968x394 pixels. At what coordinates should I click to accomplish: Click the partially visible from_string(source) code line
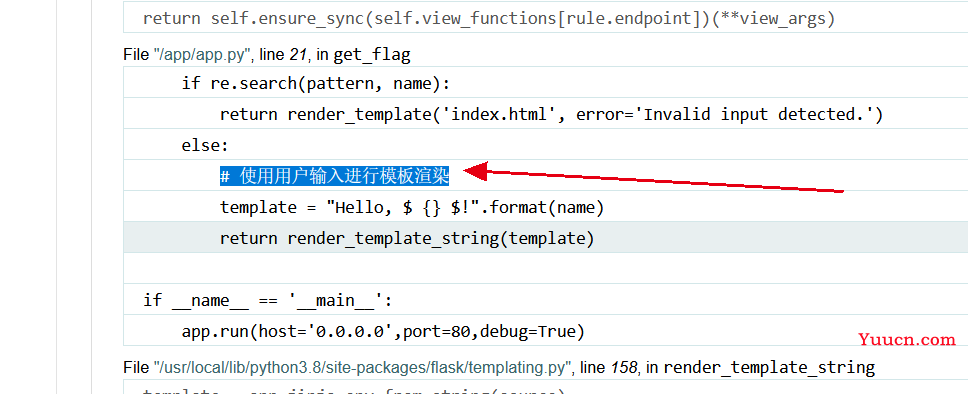click(545, 388)
